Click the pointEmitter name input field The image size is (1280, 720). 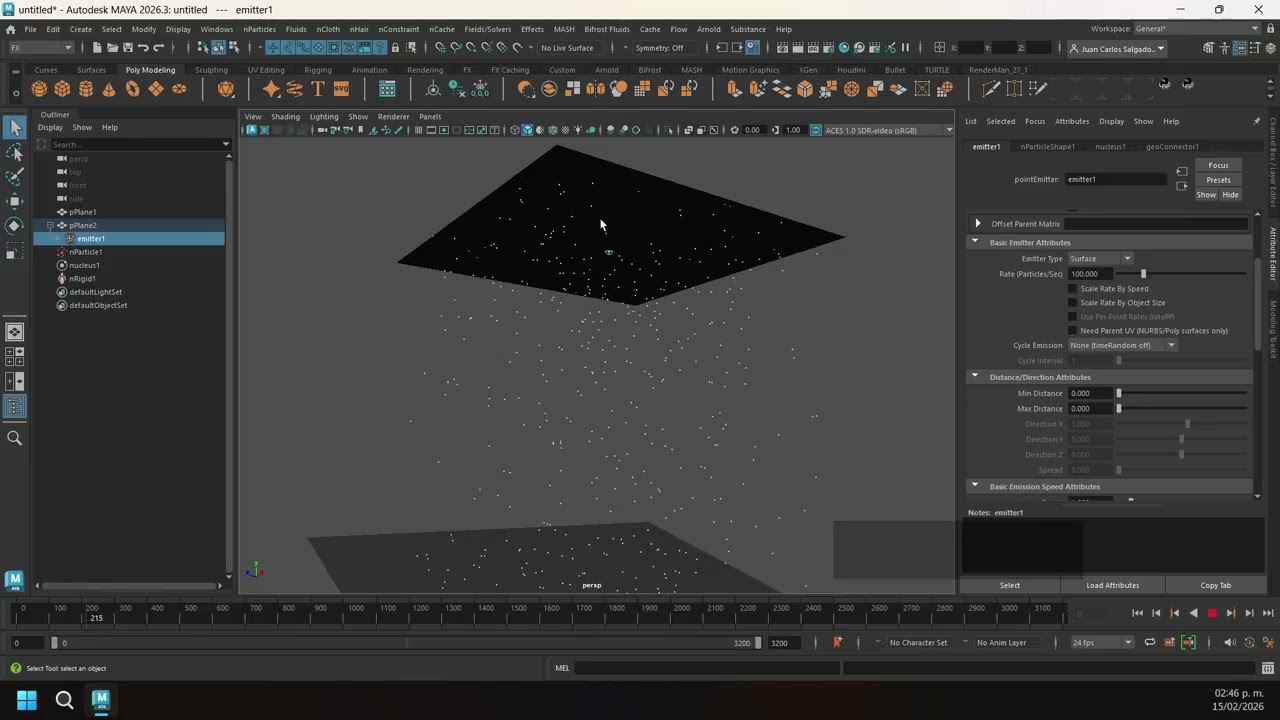[1116, 180]
